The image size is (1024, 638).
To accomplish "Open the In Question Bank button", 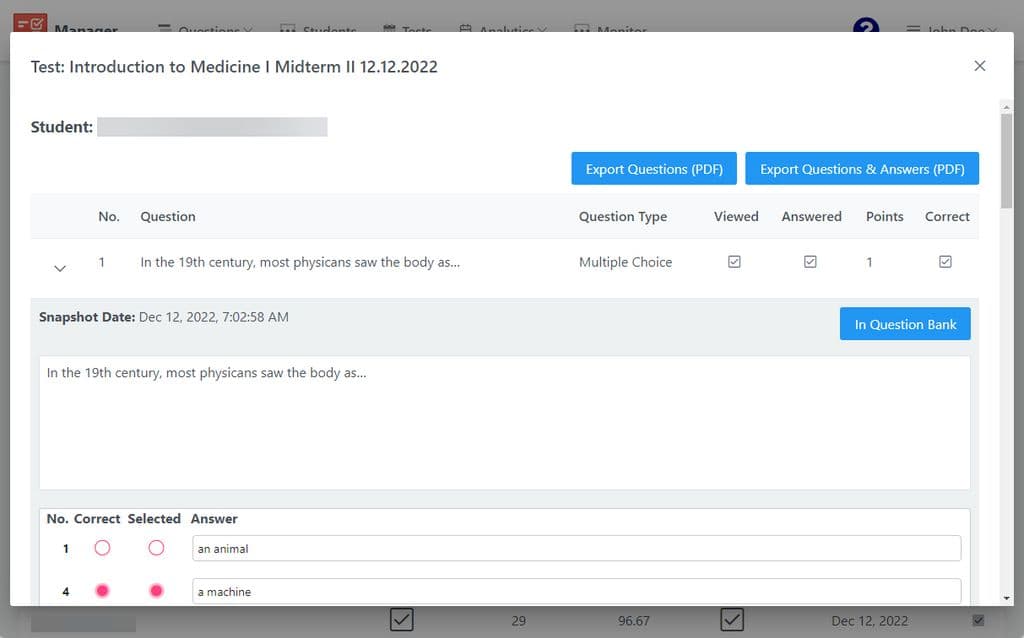I will (x=905, y=324).
